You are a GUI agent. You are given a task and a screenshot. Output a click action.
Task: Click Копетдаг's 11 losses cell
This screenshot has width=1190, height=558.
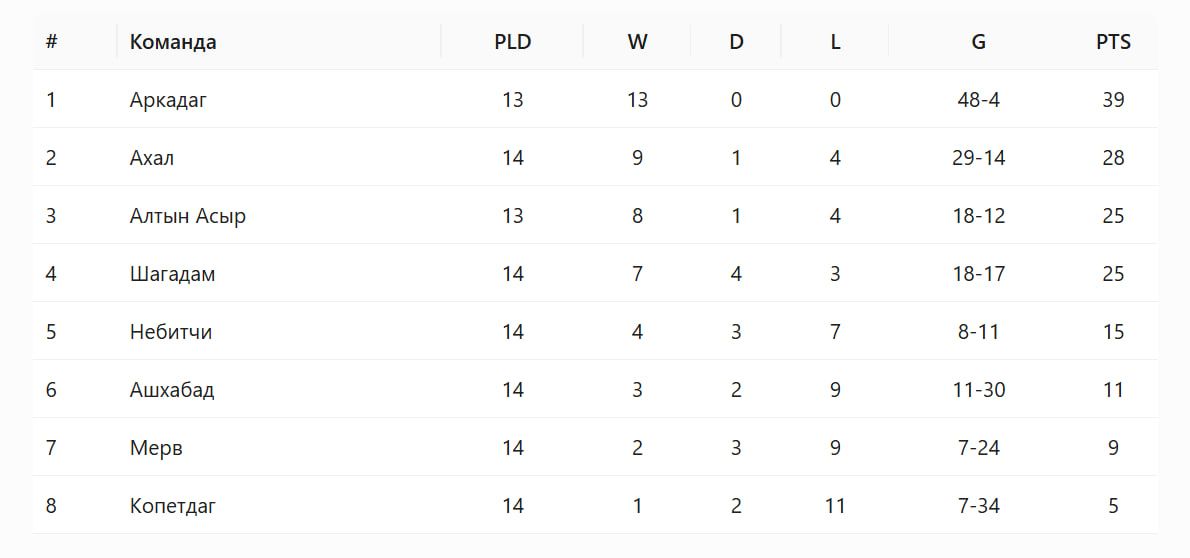[x=835, y=506]
